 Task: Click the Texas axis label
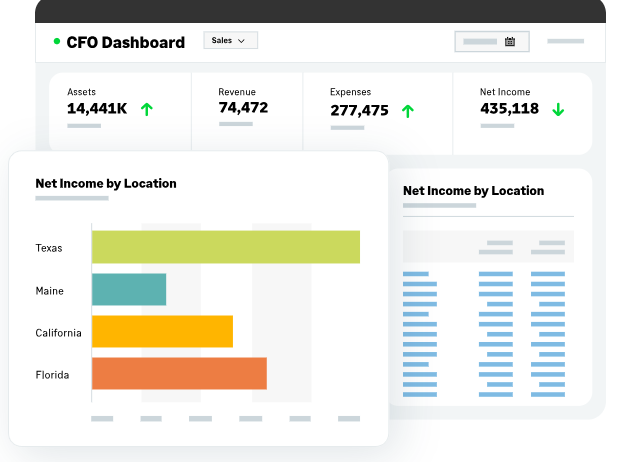click(x=49, y=248)
